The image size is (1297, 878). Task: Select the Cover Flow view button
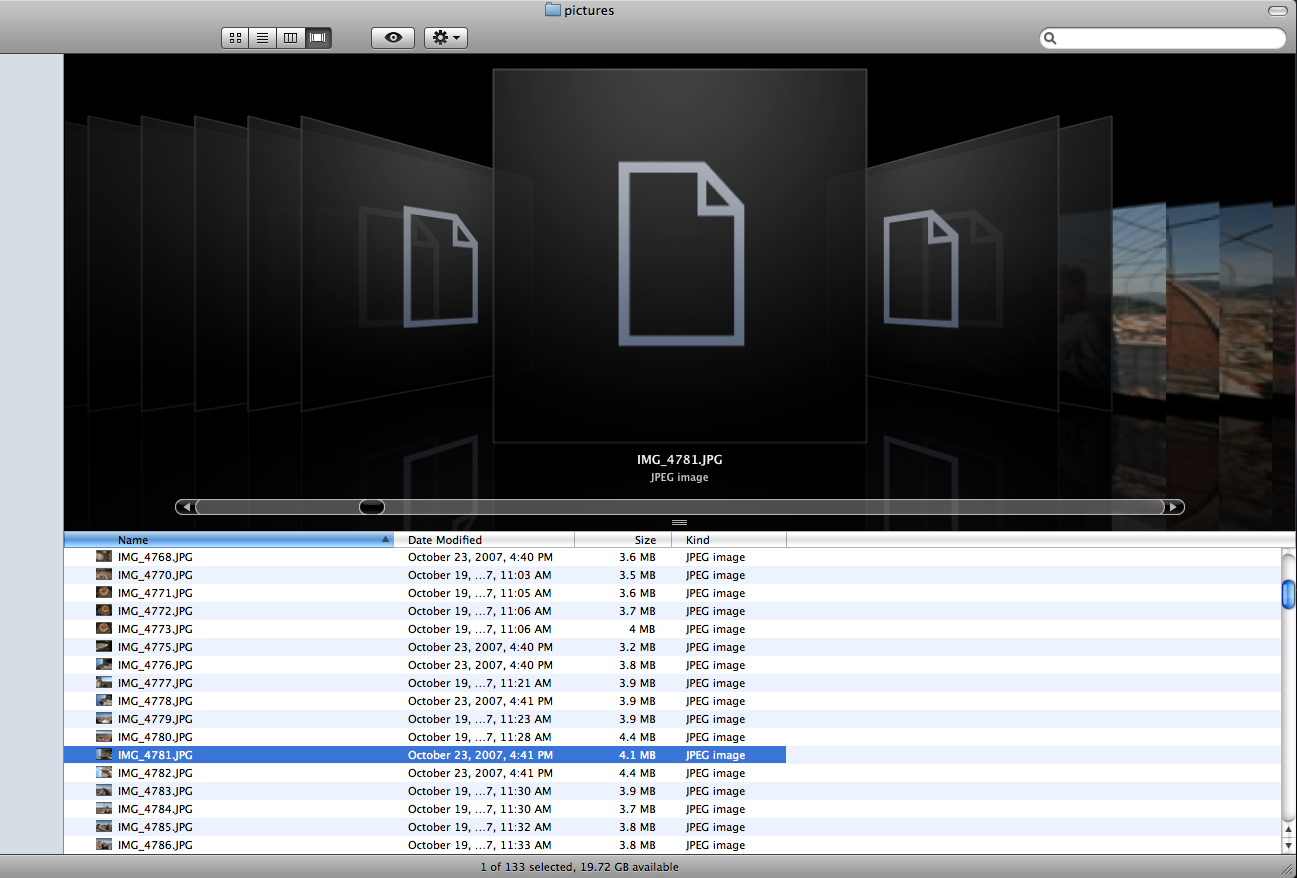pyautogui.click(x=318, y=38)
